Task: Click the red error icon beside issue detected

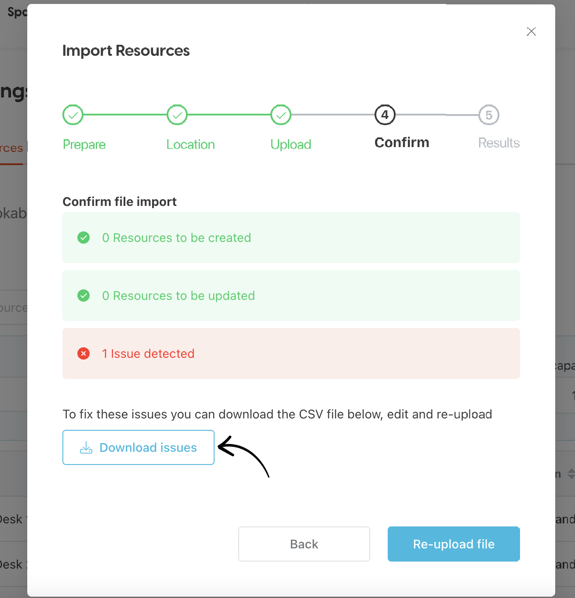Action: (84, 354)
